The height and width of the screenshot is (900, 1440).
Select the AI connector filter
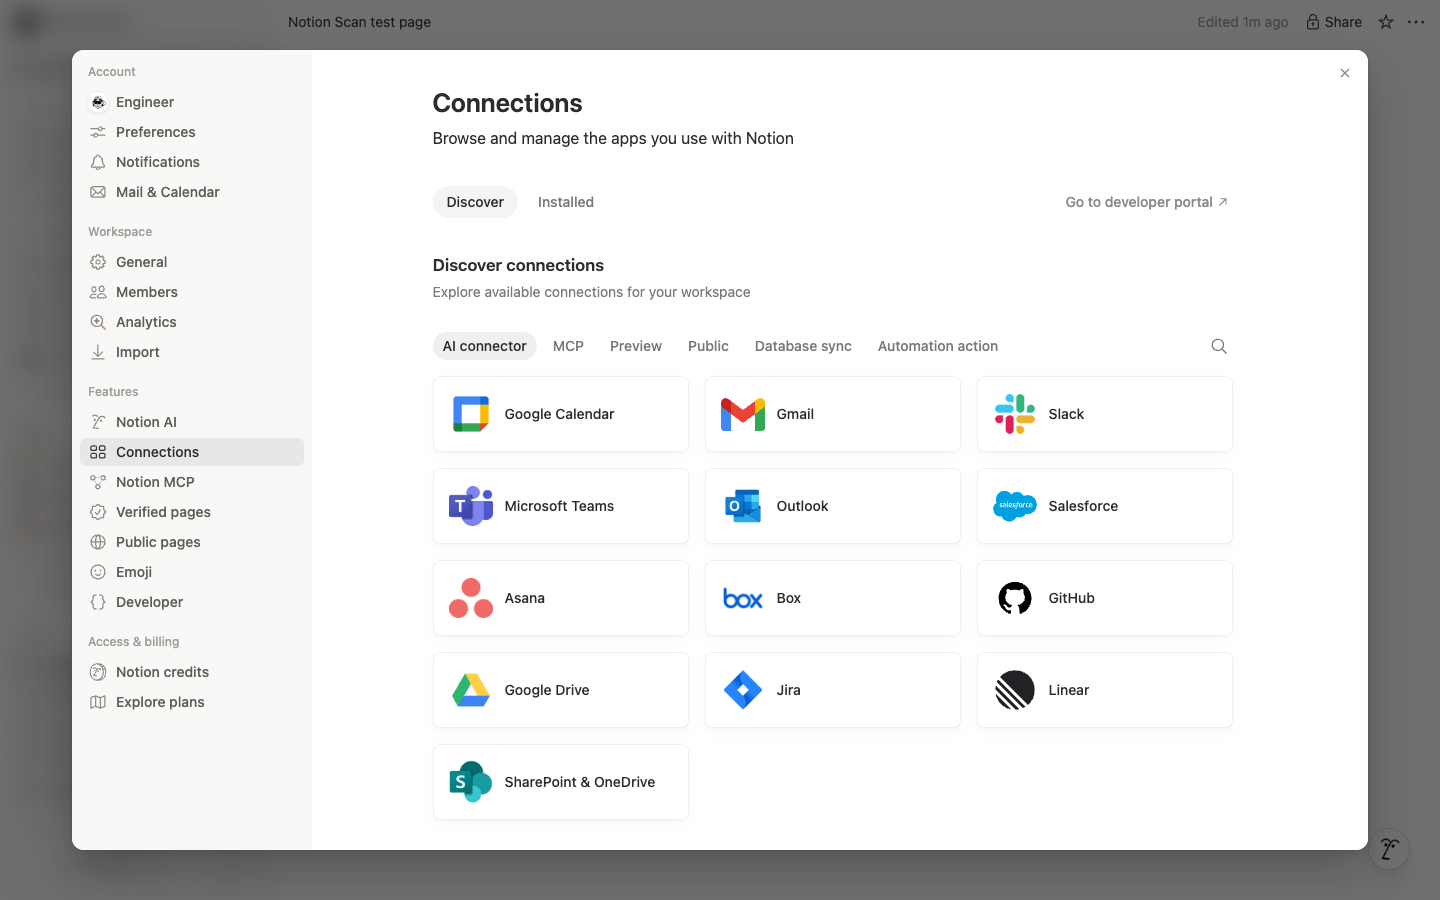coord(485,346)
